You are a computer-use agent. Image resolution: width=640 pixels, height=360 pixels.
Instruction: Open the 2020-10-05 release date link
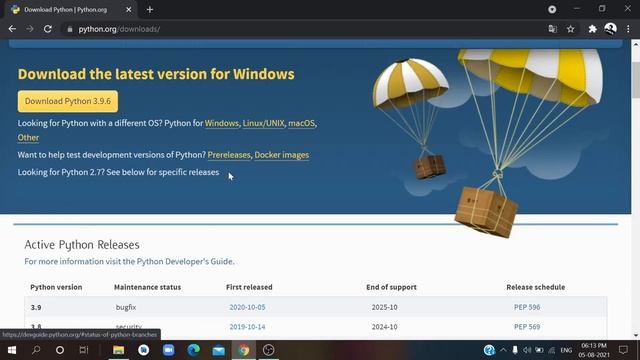click(x=247, y=307)
